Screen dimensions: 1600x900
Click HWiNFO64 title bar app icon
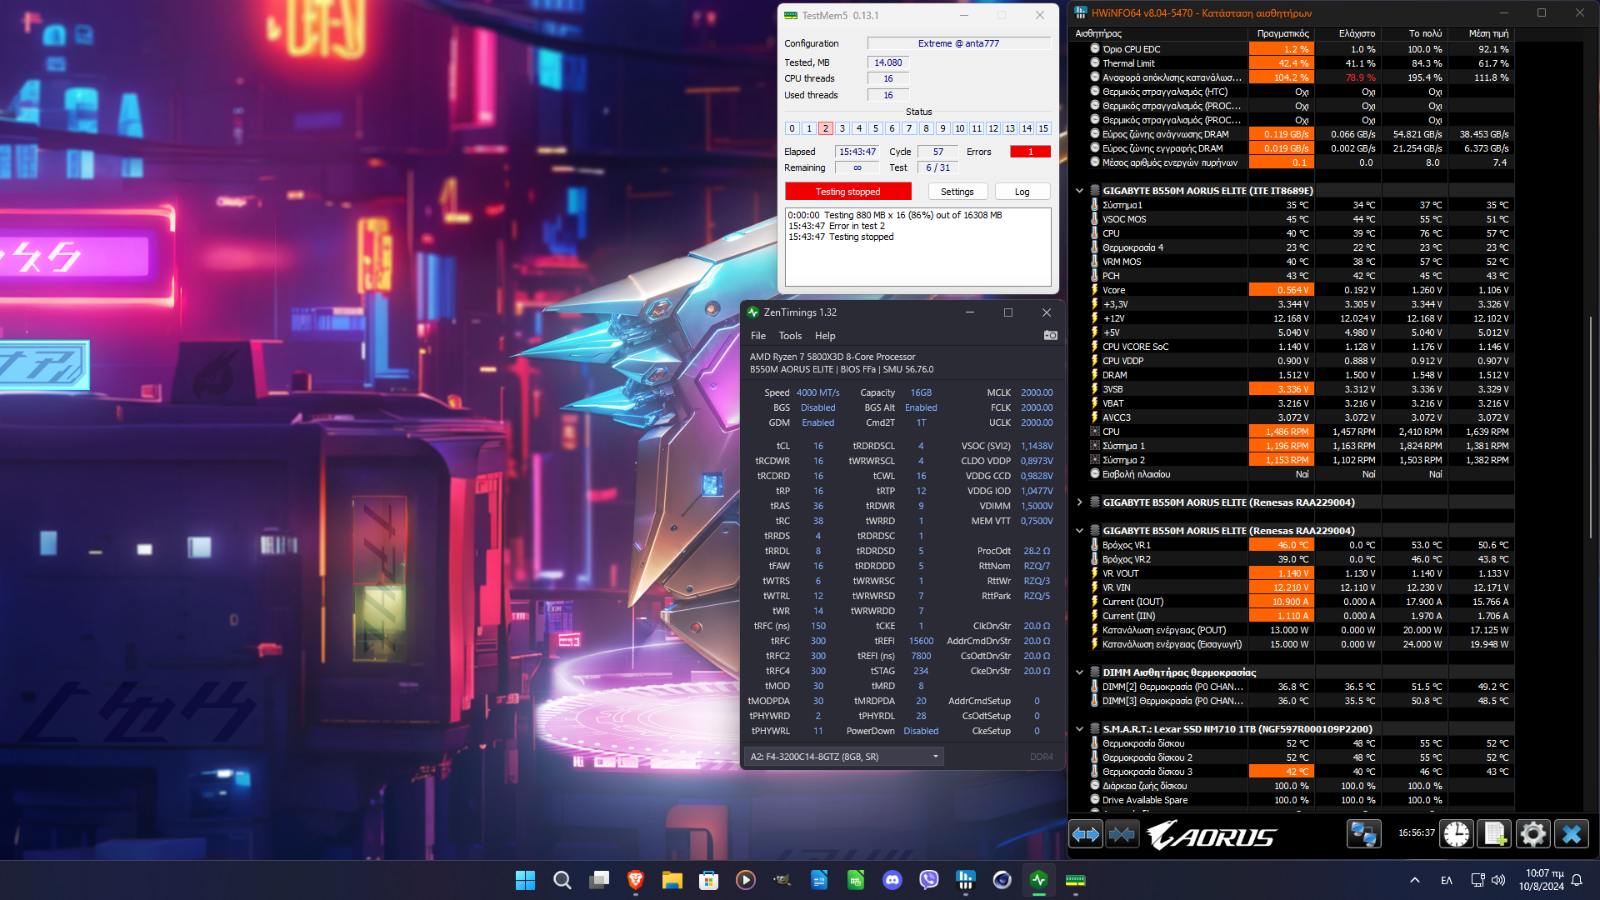1080,13
